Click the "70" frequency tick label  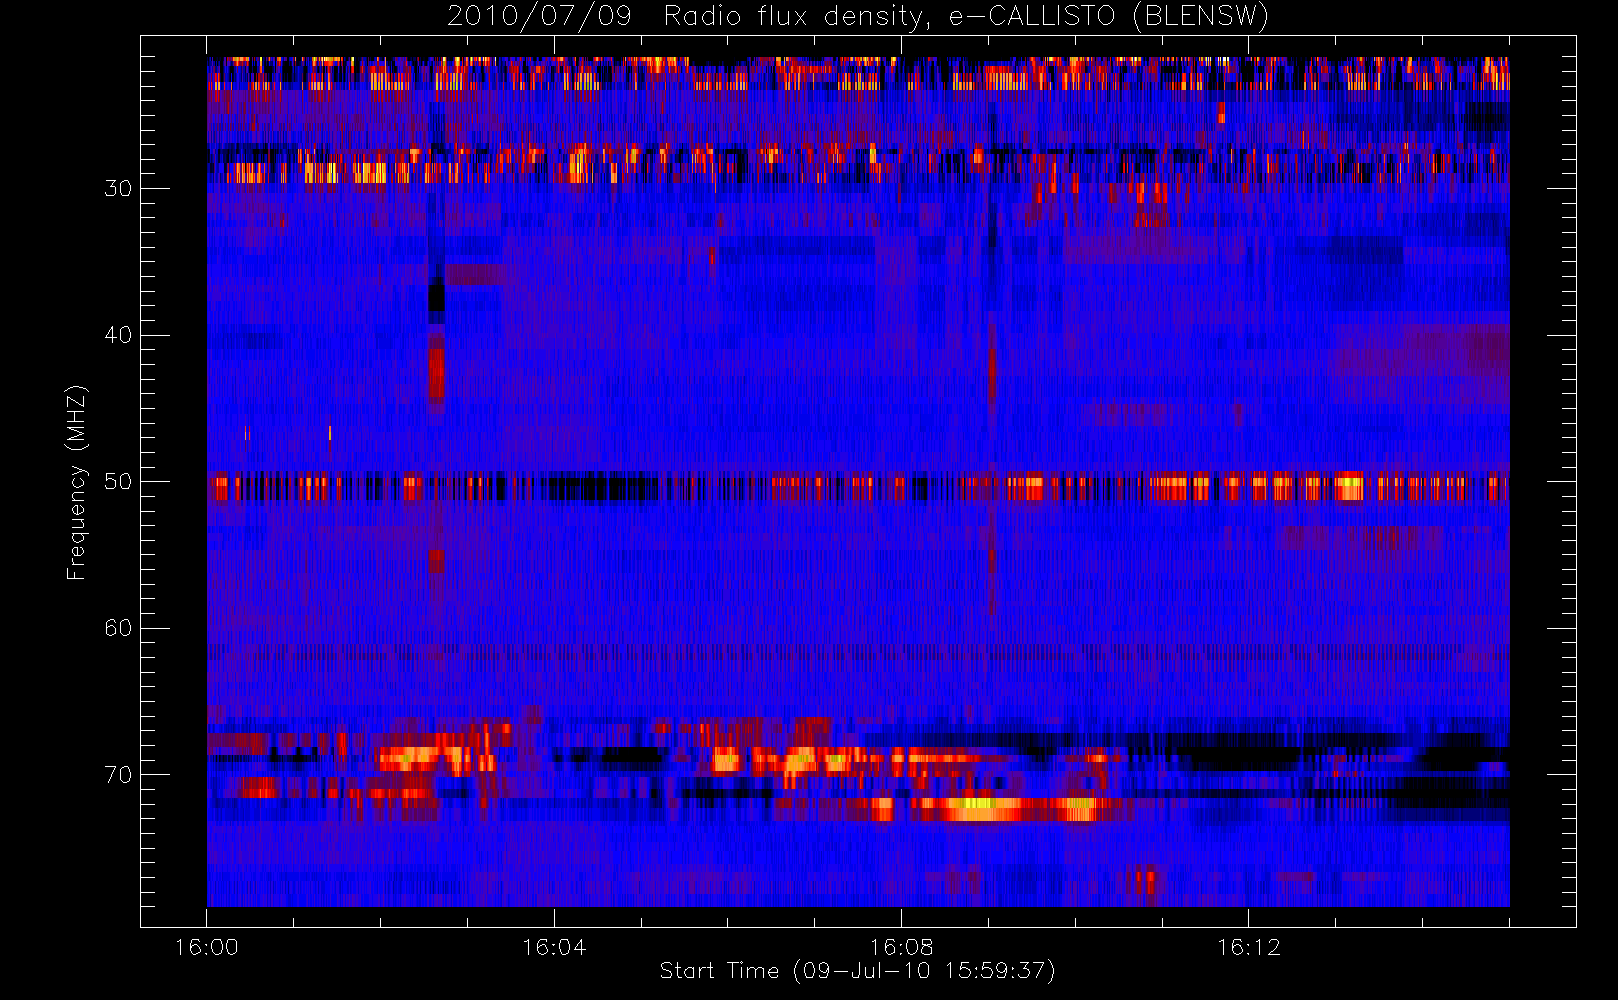(x=118, y=775)
